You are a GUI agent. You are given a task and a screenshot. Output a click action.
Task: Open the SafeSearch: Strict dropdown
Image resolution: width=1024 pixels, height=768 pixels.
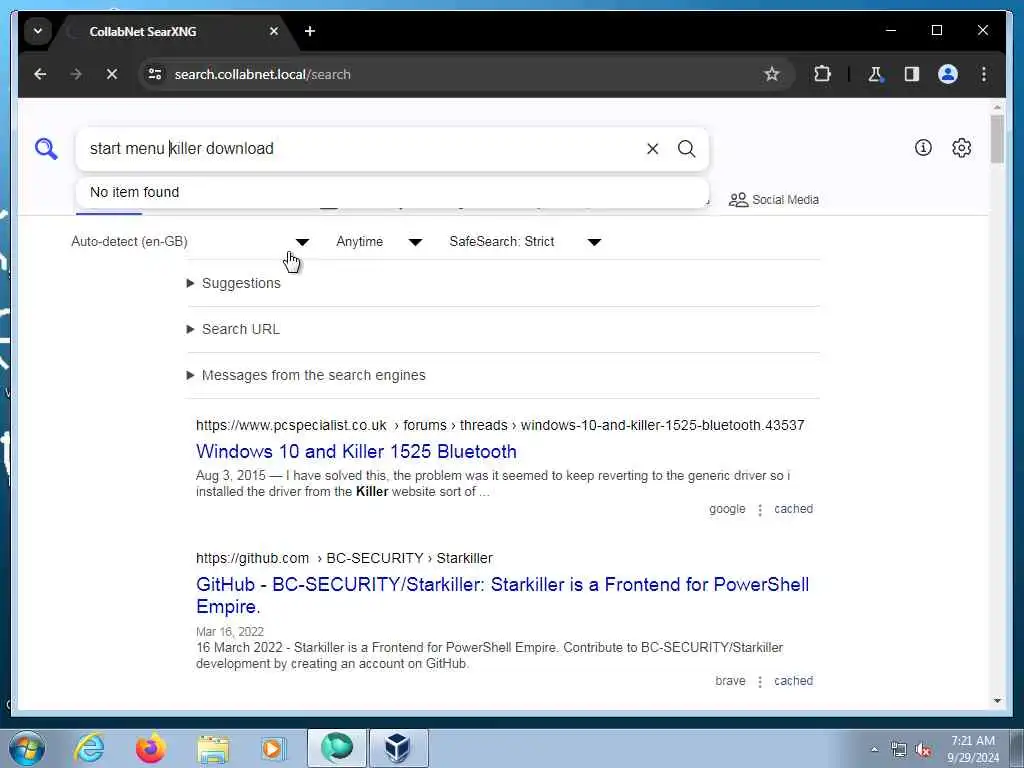coord(524,242)
